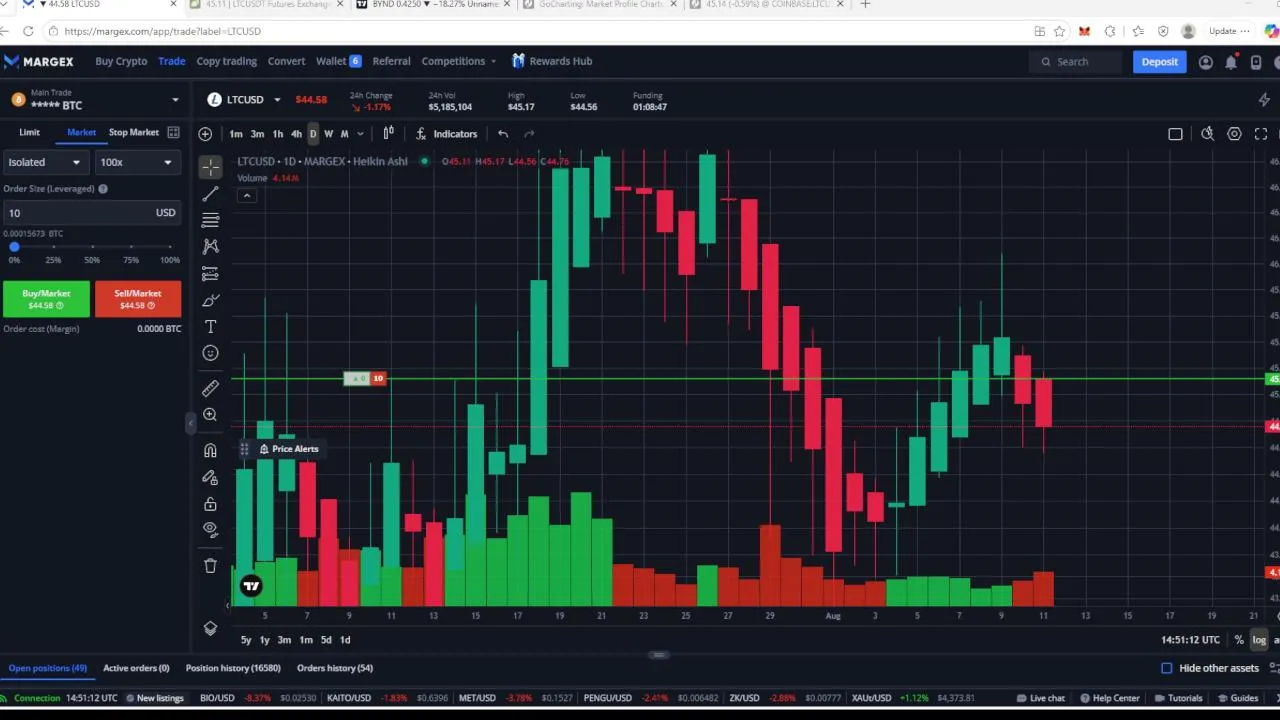Toggle the percent scale button

tap(1239, 640)
